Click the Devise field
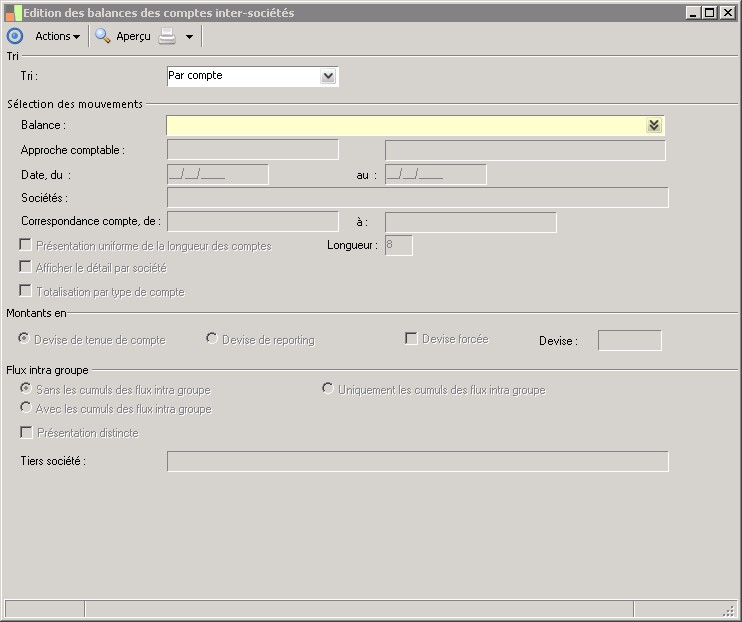 629,340
